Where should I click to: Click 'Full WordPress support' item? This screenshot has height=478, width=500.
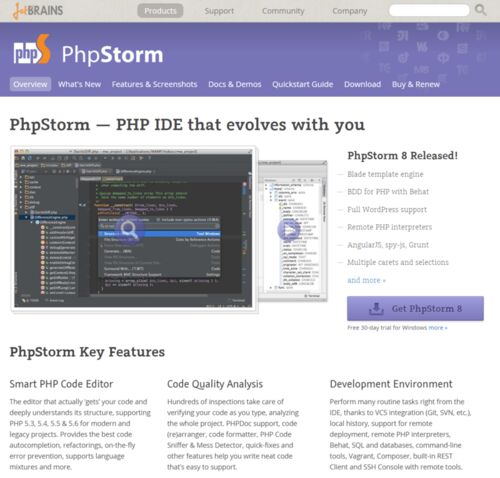(x=387, y=209)
